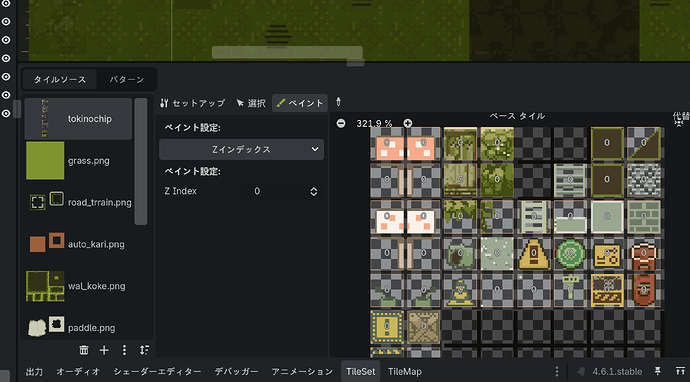The width and height of the screenshot is (690, 382).
Task: Pick the cracked green pot tile
Action: click(460, 253)
